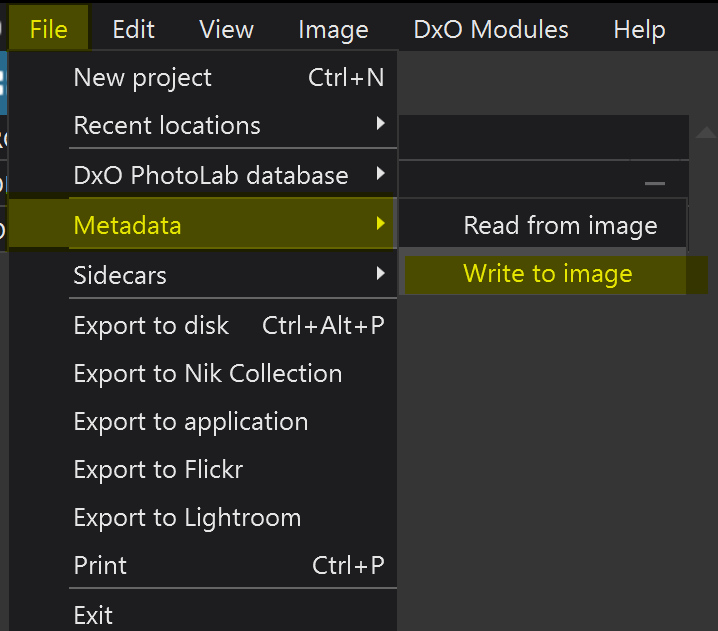Choose New project from File menu
718x631 pixels.
tap(143, 77)
